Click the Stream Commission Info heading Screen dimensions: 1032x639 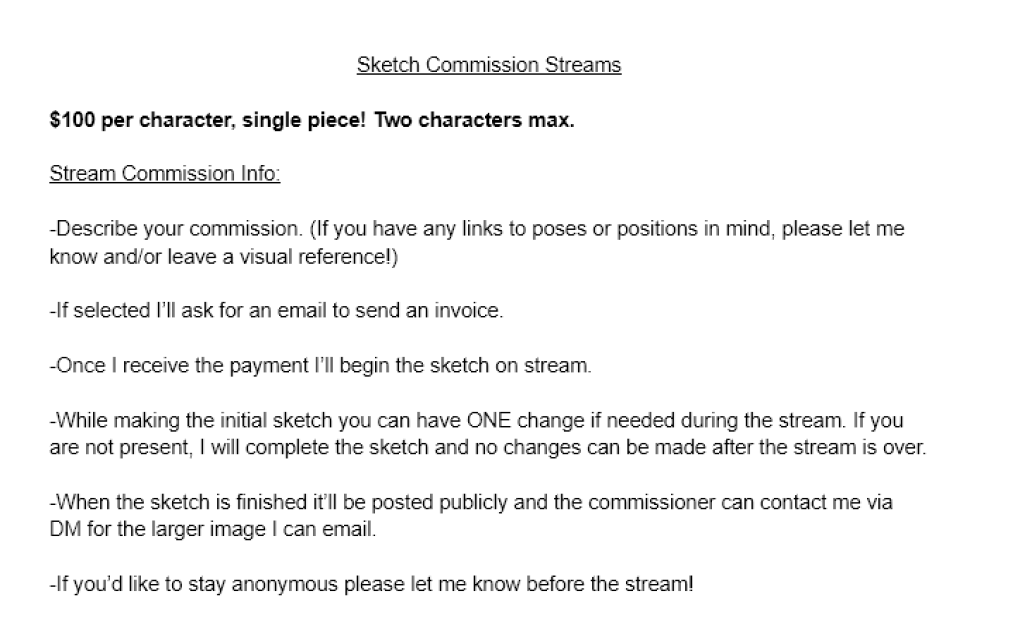click(x=165, y=174)
